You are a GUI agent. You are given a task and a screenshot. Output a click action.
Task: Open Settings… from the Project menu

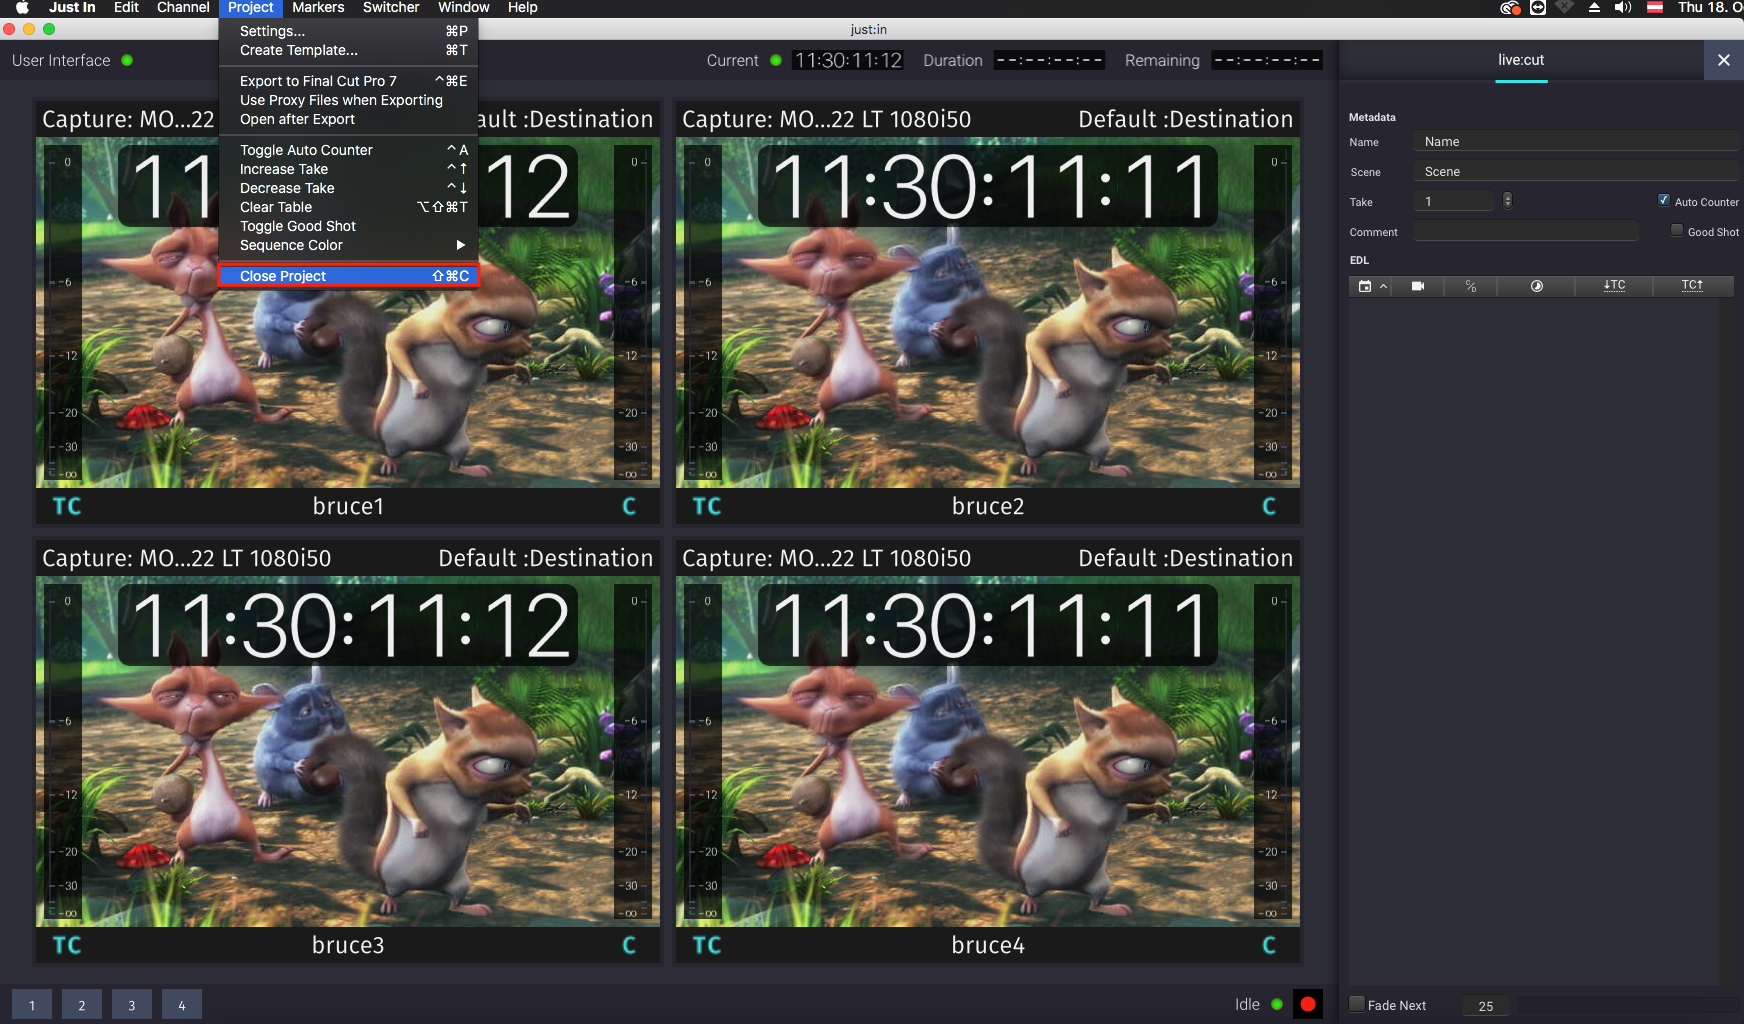(348, 31)
